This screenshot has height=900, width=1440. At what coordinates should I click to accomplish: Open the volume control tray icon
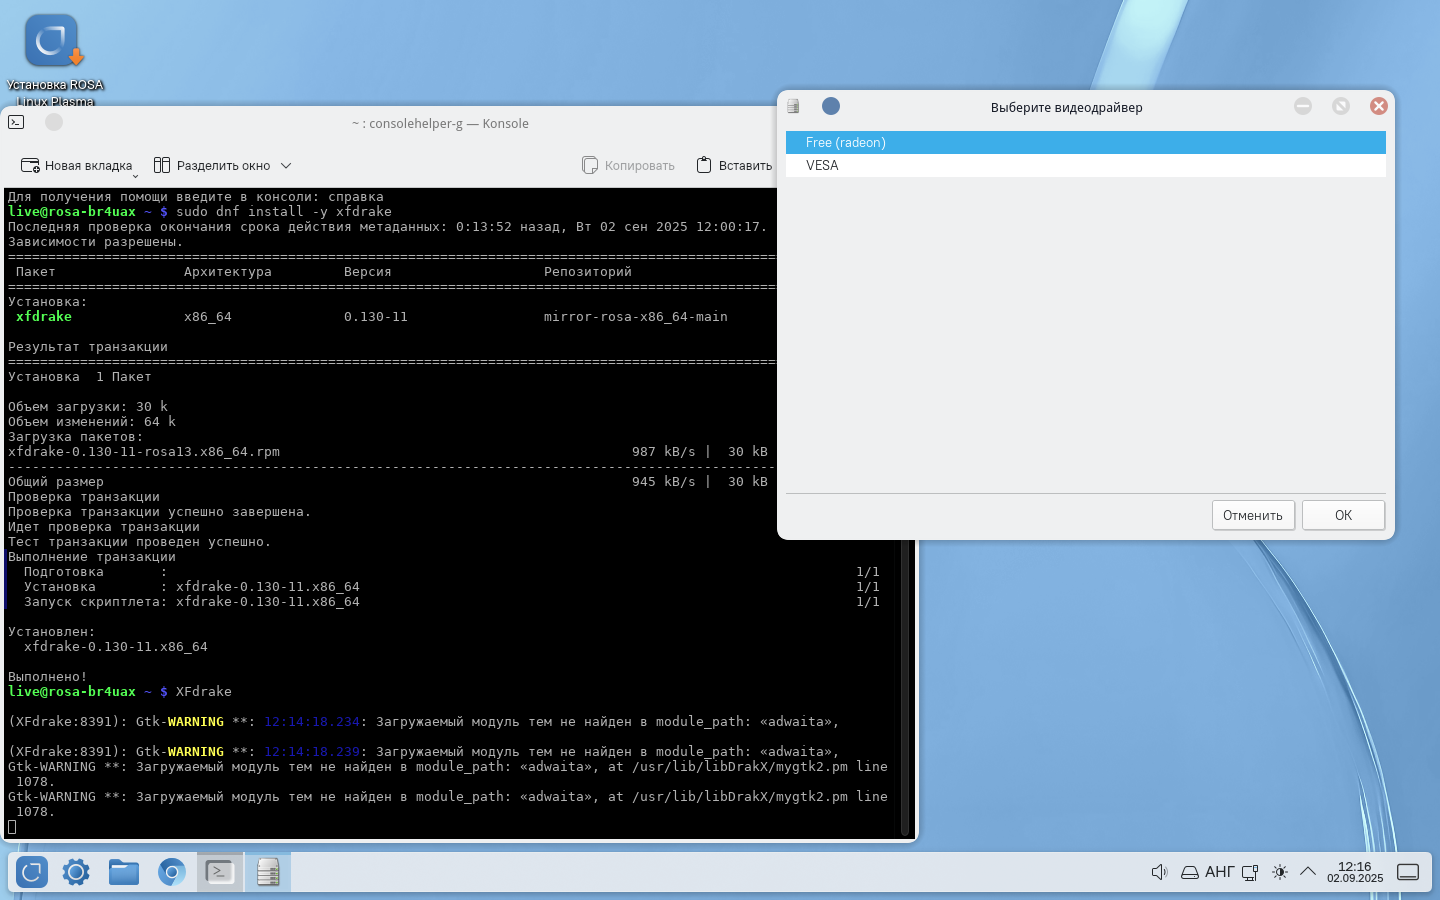point(1159,872)
